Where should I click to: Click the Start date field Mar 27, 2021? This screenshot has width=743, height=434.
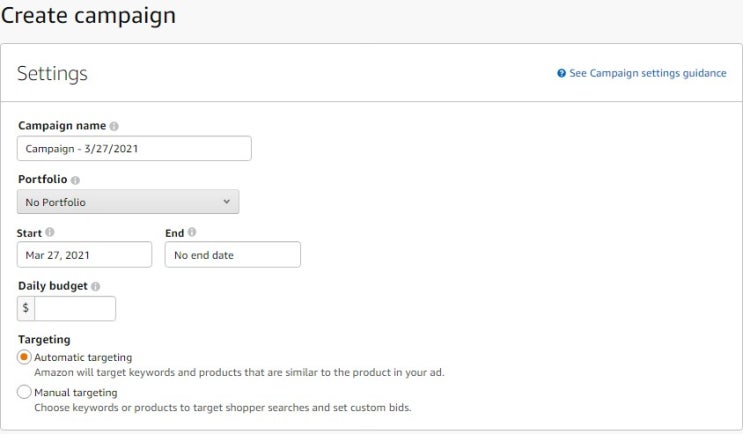[84, 255]
